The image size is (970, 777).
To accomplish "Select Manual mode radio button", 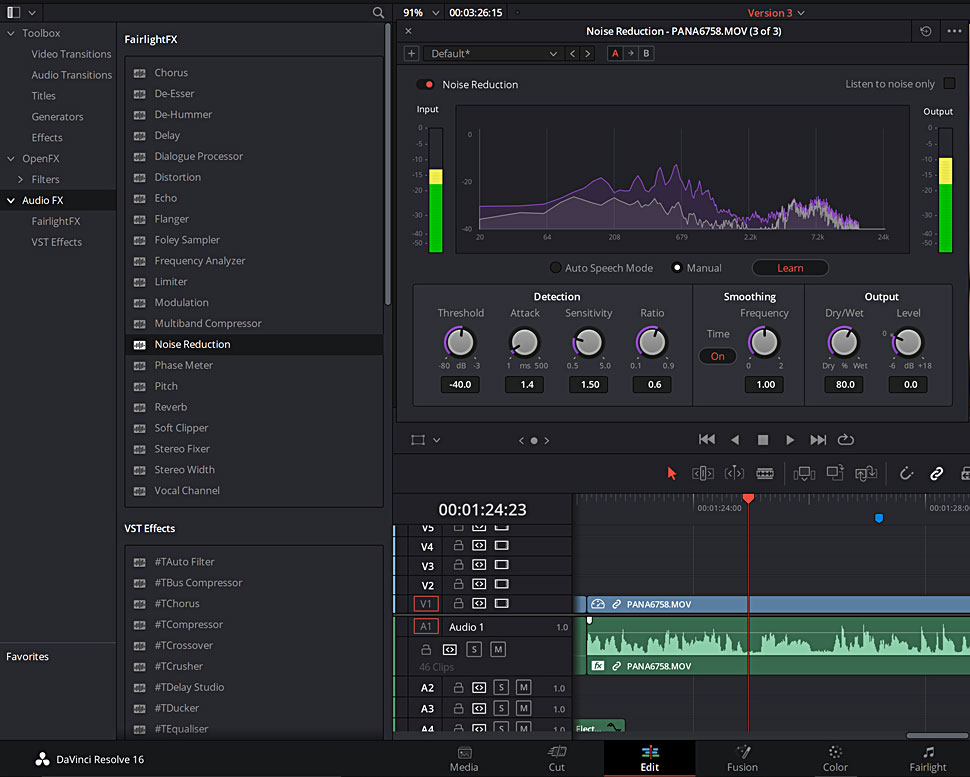I will [677, 268].
